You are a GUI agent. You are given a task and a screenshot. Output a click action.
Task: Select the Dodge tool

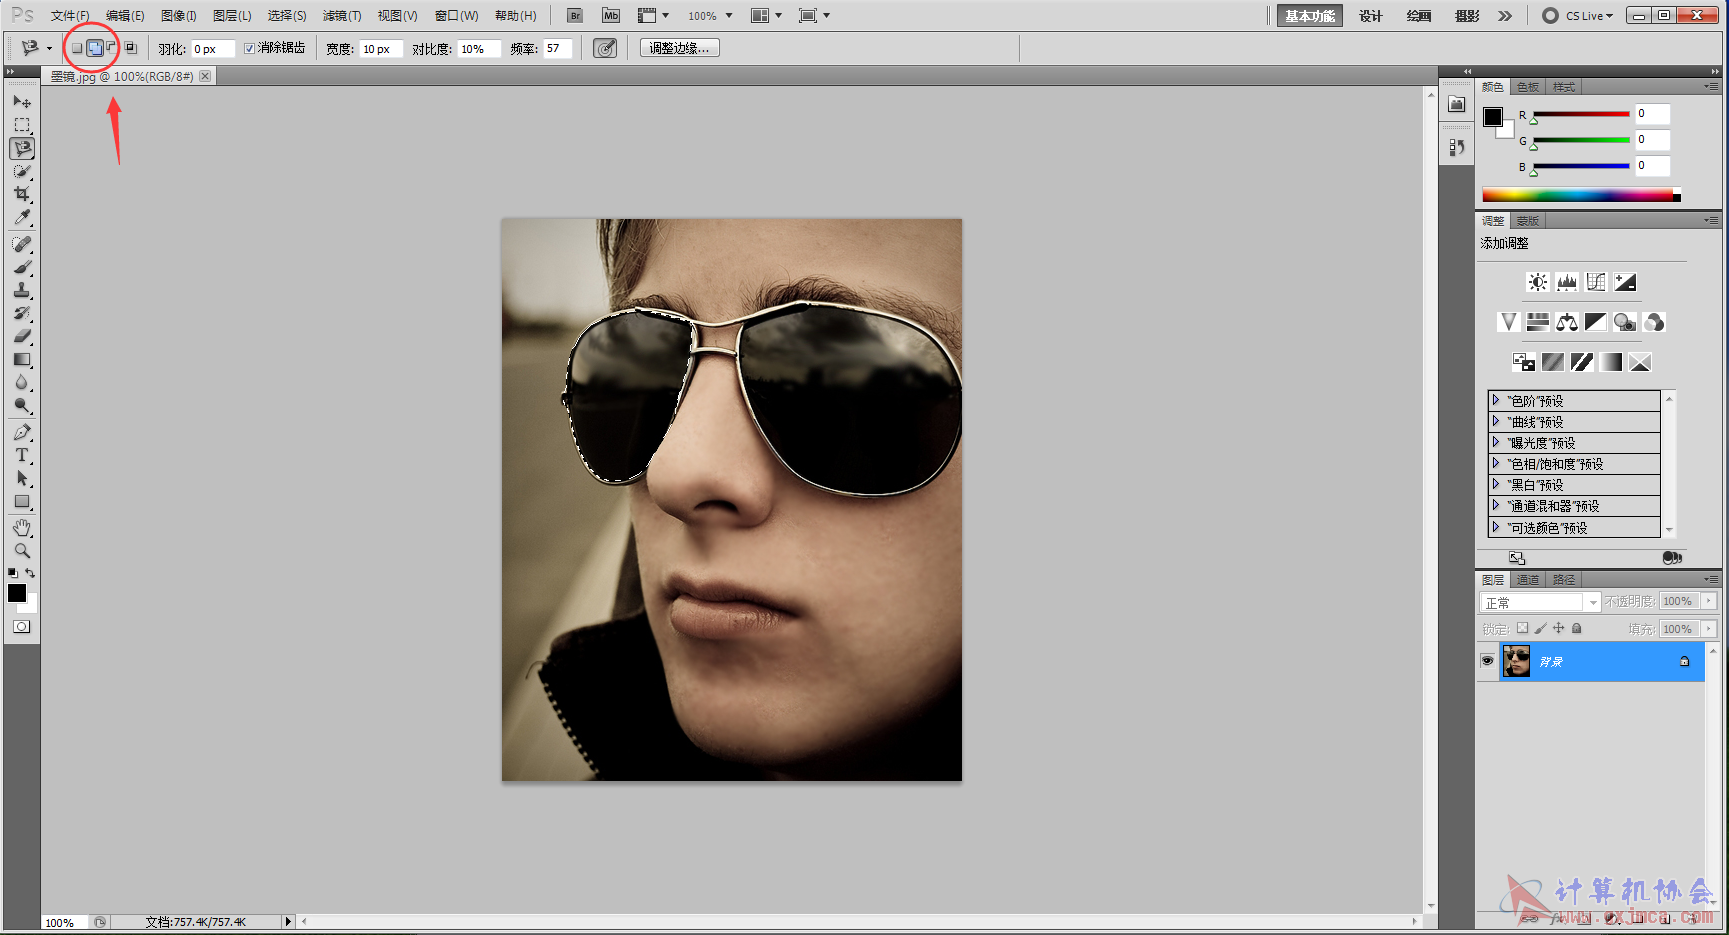[21, 405]
